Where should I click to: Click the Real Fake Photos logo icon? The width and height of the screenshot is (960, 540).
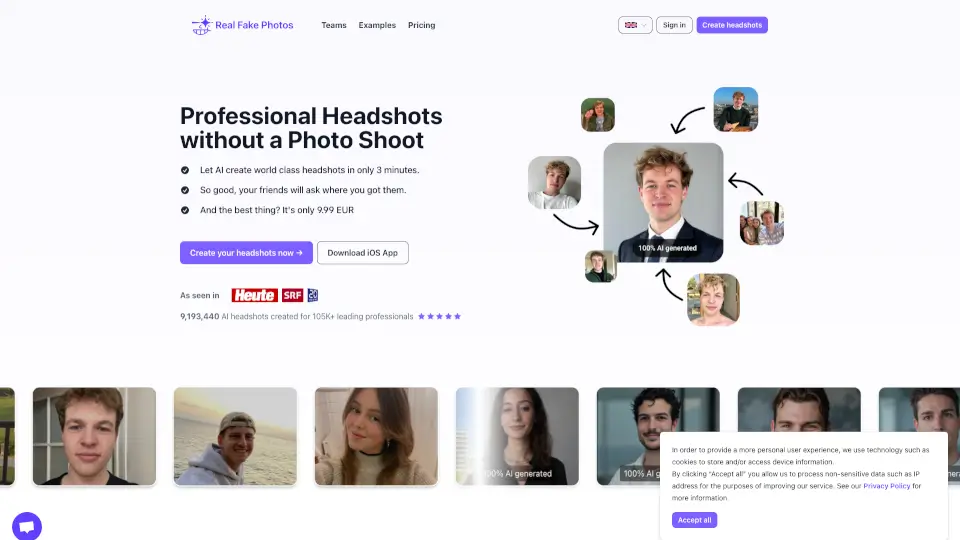tap(202, 25)
